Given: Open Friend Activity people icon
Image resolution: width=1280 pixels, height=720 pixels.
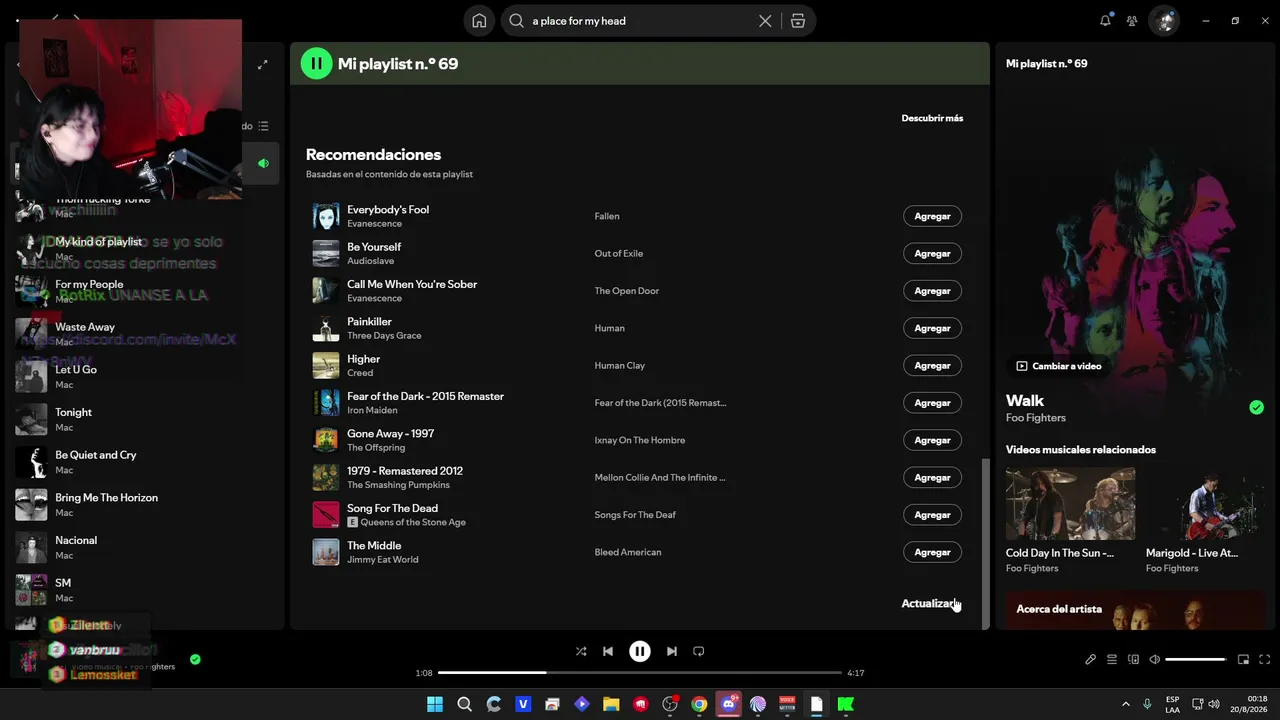Looking at the screenshot, I should (1132, 20).
